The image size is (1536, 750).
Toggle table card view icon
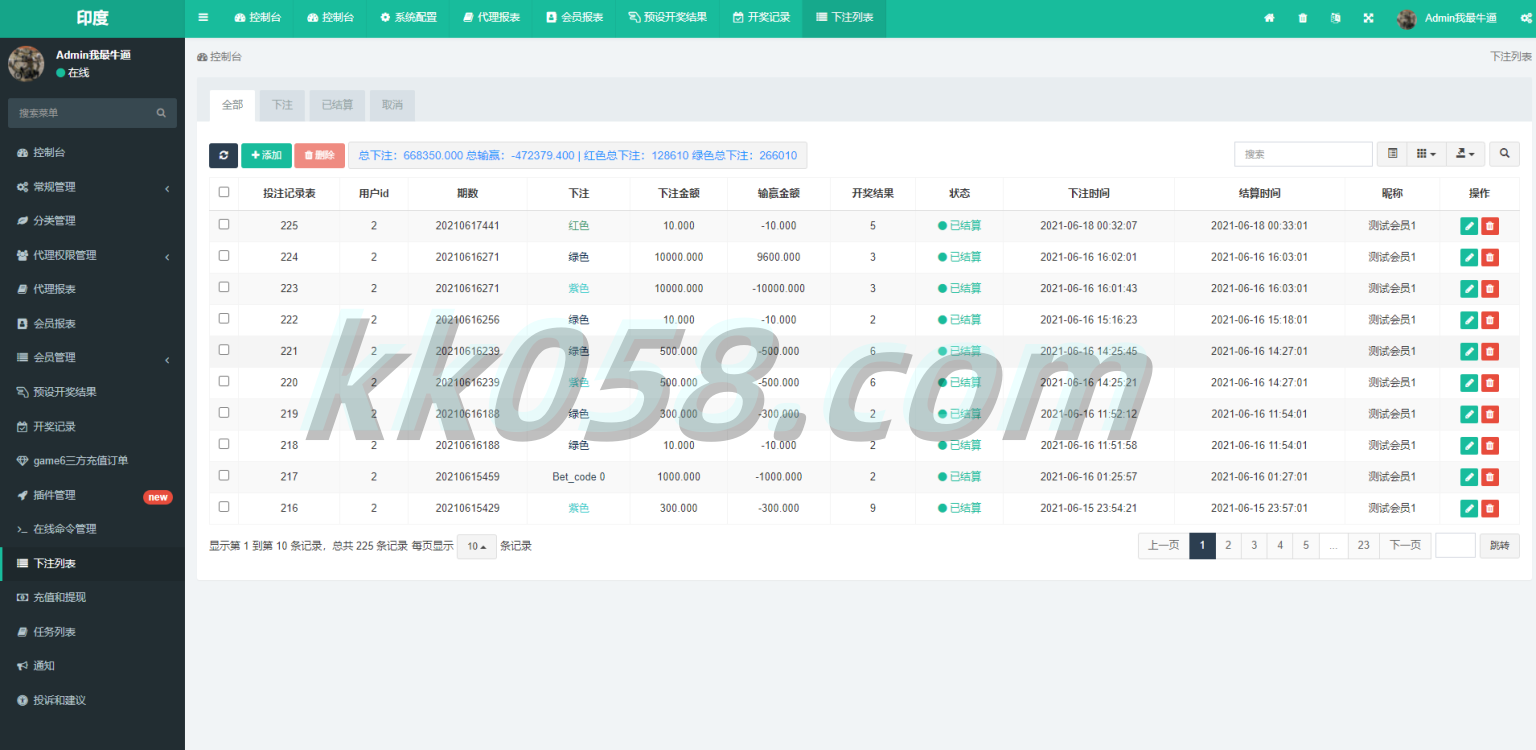point(1392,154)
